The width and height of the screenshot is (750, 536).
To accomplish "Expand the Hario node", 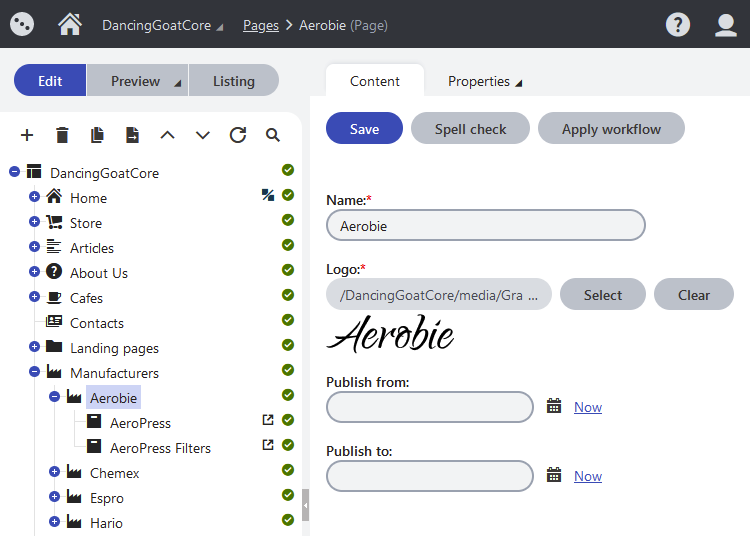I will (x=54, y=521).
